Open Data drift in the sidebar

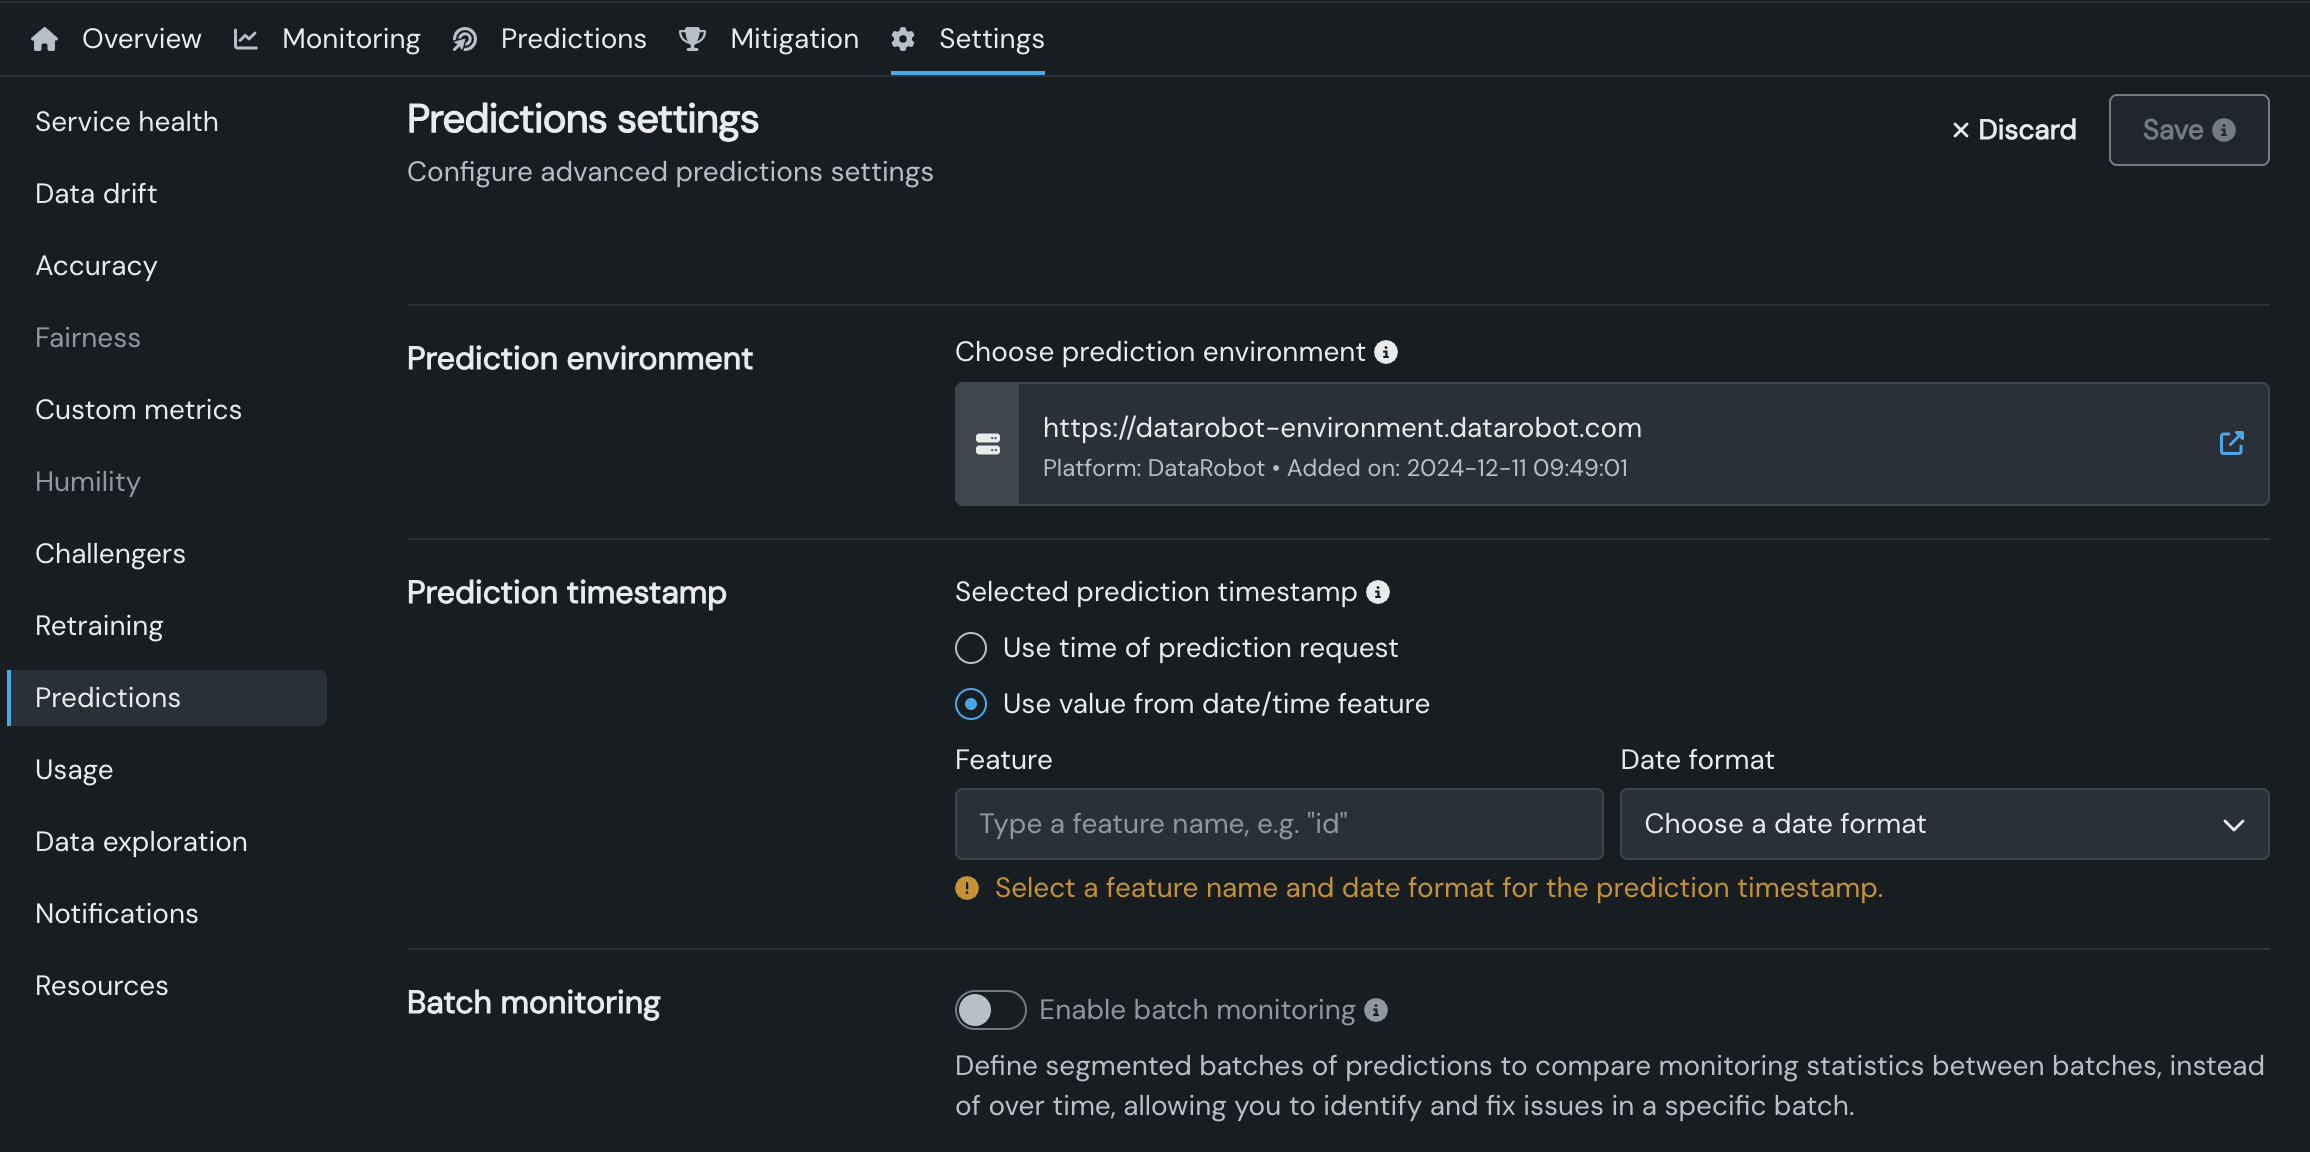[x=96, y=194]
